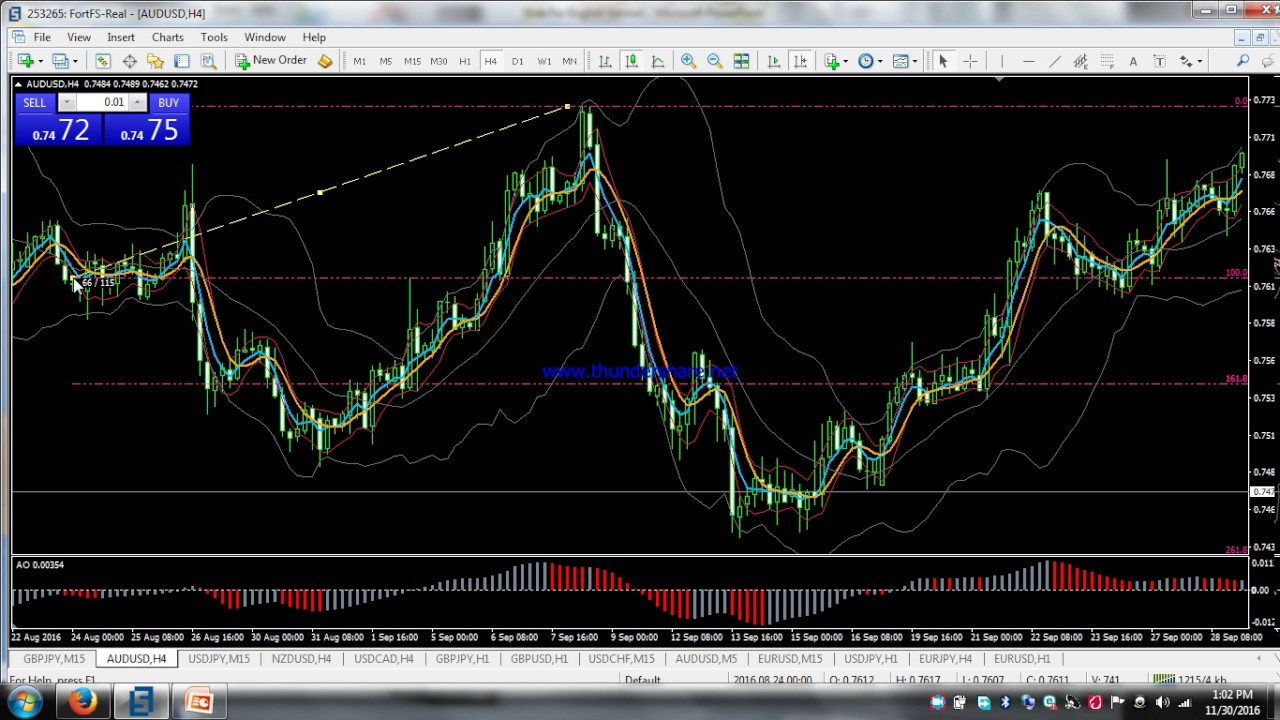
Task: Switch chart to D1 timeframe
Action: coord(517,61)
